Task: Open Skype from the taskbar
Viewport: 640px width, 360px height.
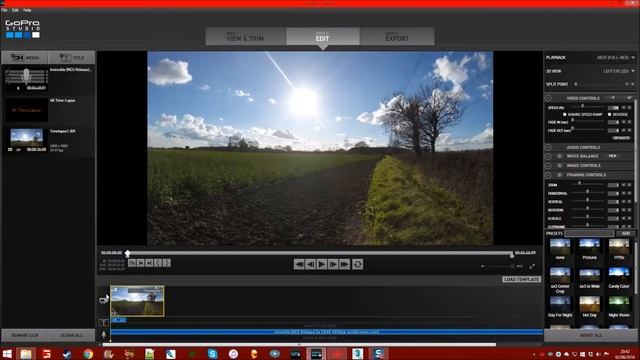Action: point(213,354)
